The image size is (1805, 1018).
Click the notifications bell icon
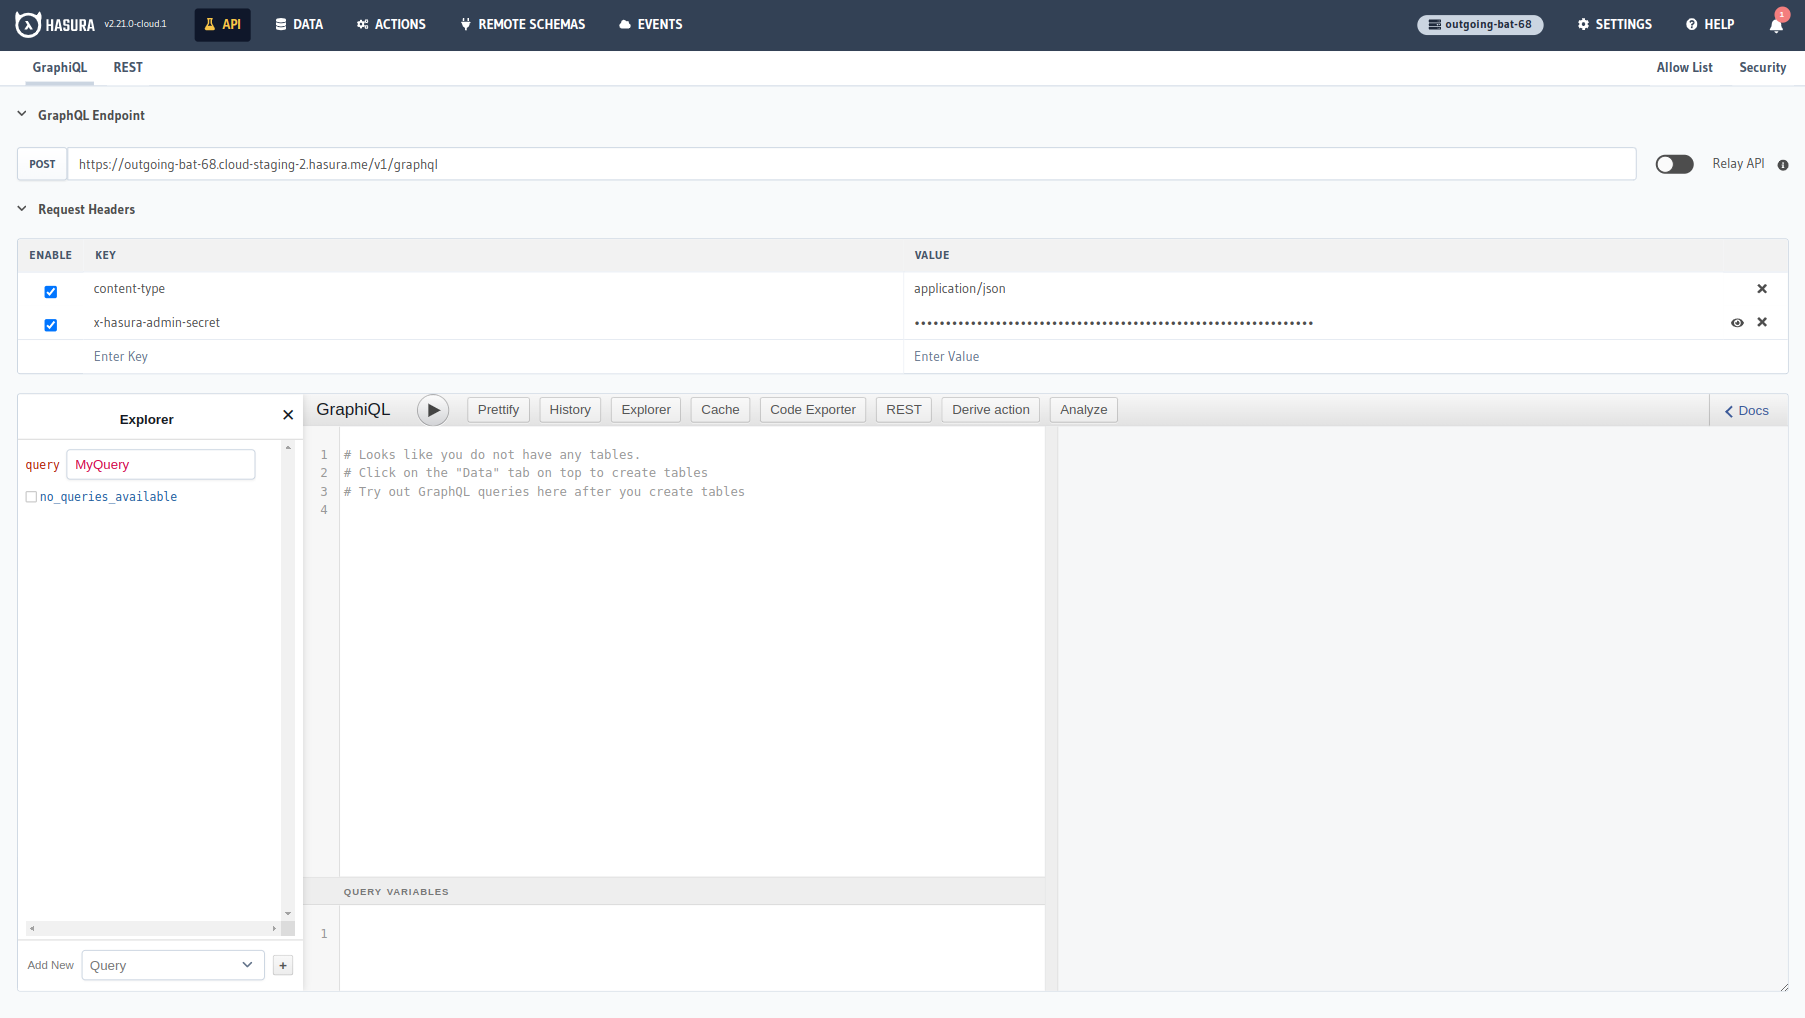pos(1776,25)
